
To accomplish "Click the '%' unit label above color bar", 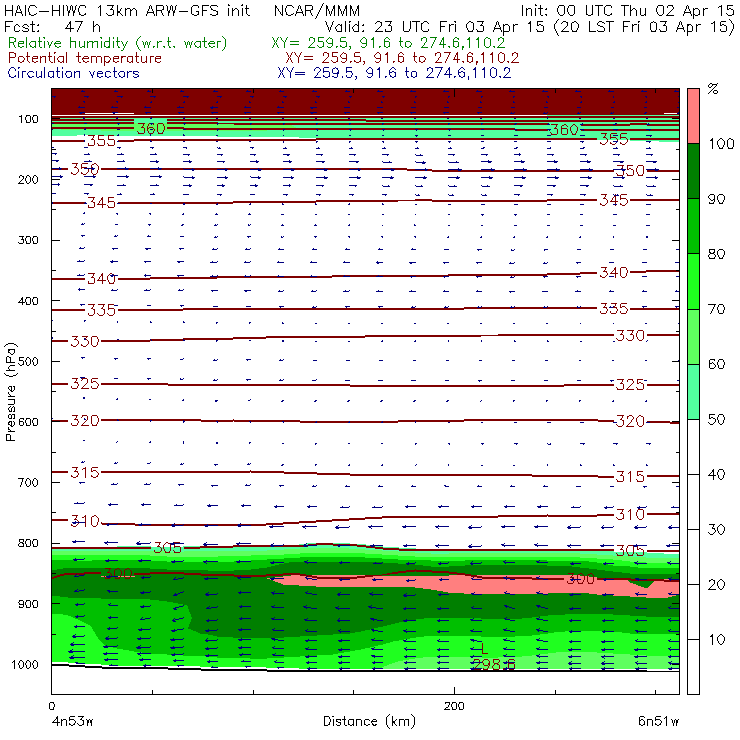I will pyautogui.click(x=713, y=89).
